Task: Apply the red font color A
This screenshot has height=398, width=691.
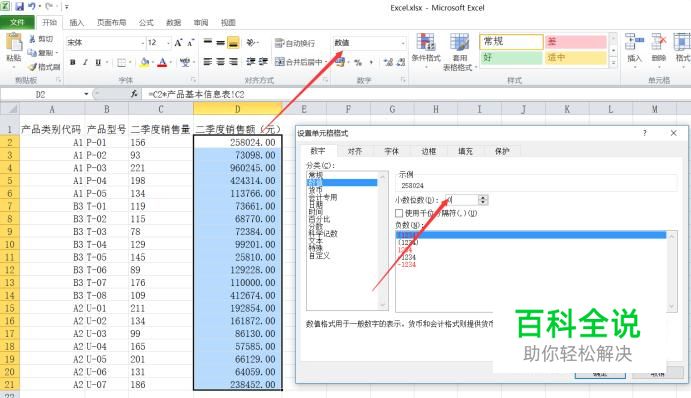Action: pos(162,63)
